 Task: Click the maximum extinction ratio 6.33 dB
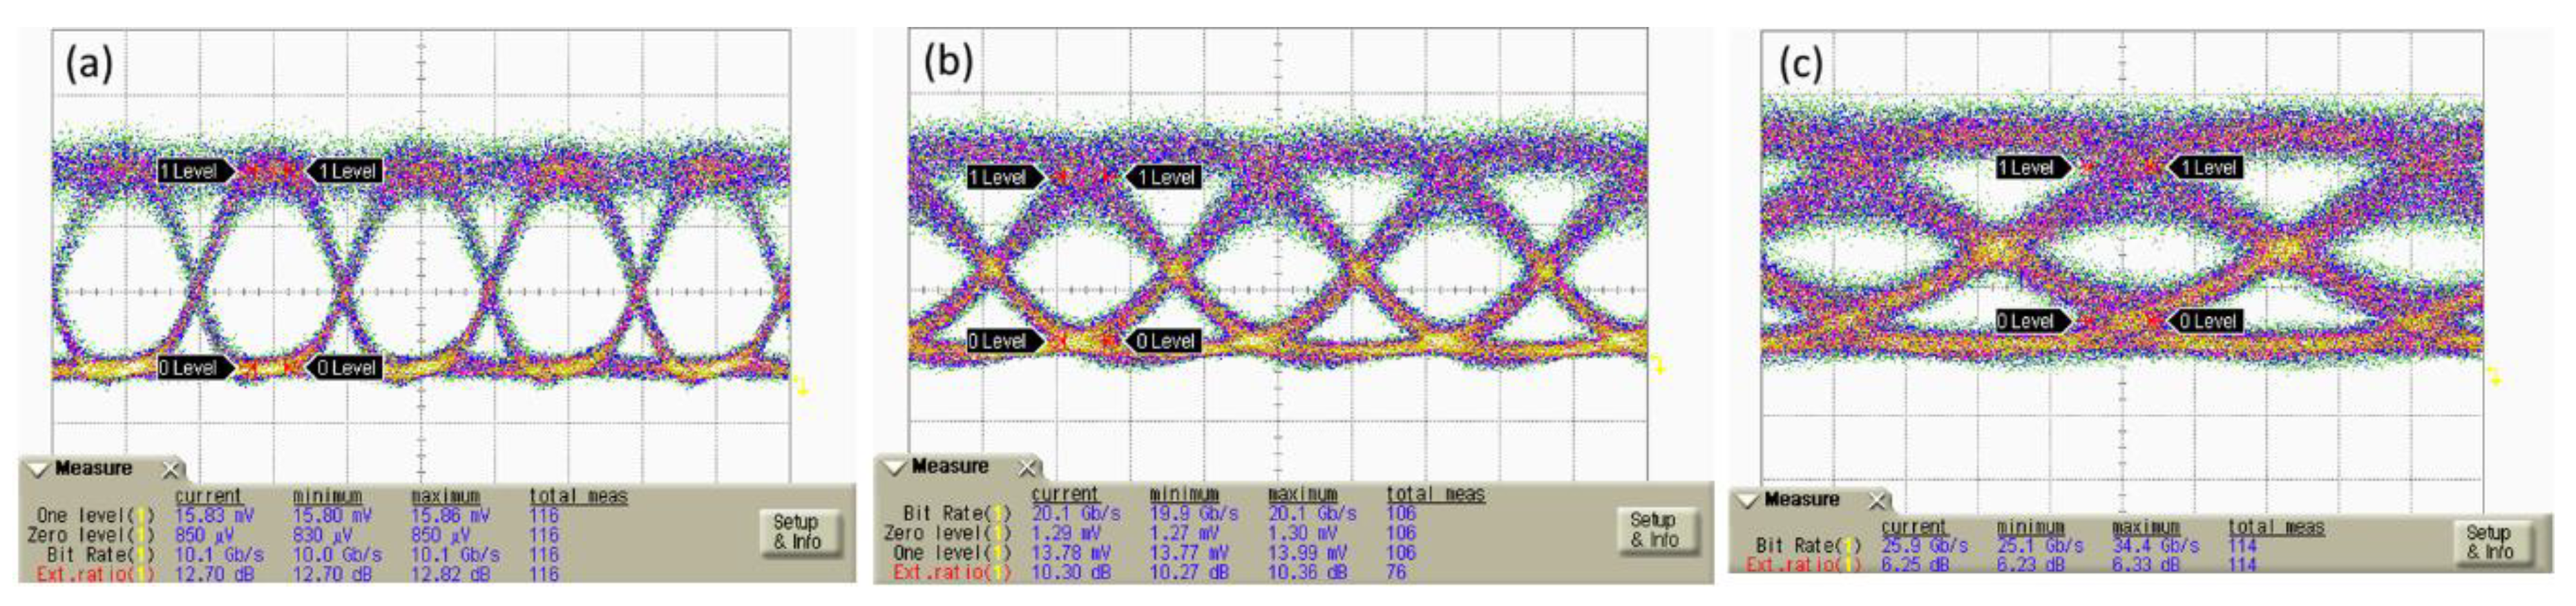[2146, 565]
